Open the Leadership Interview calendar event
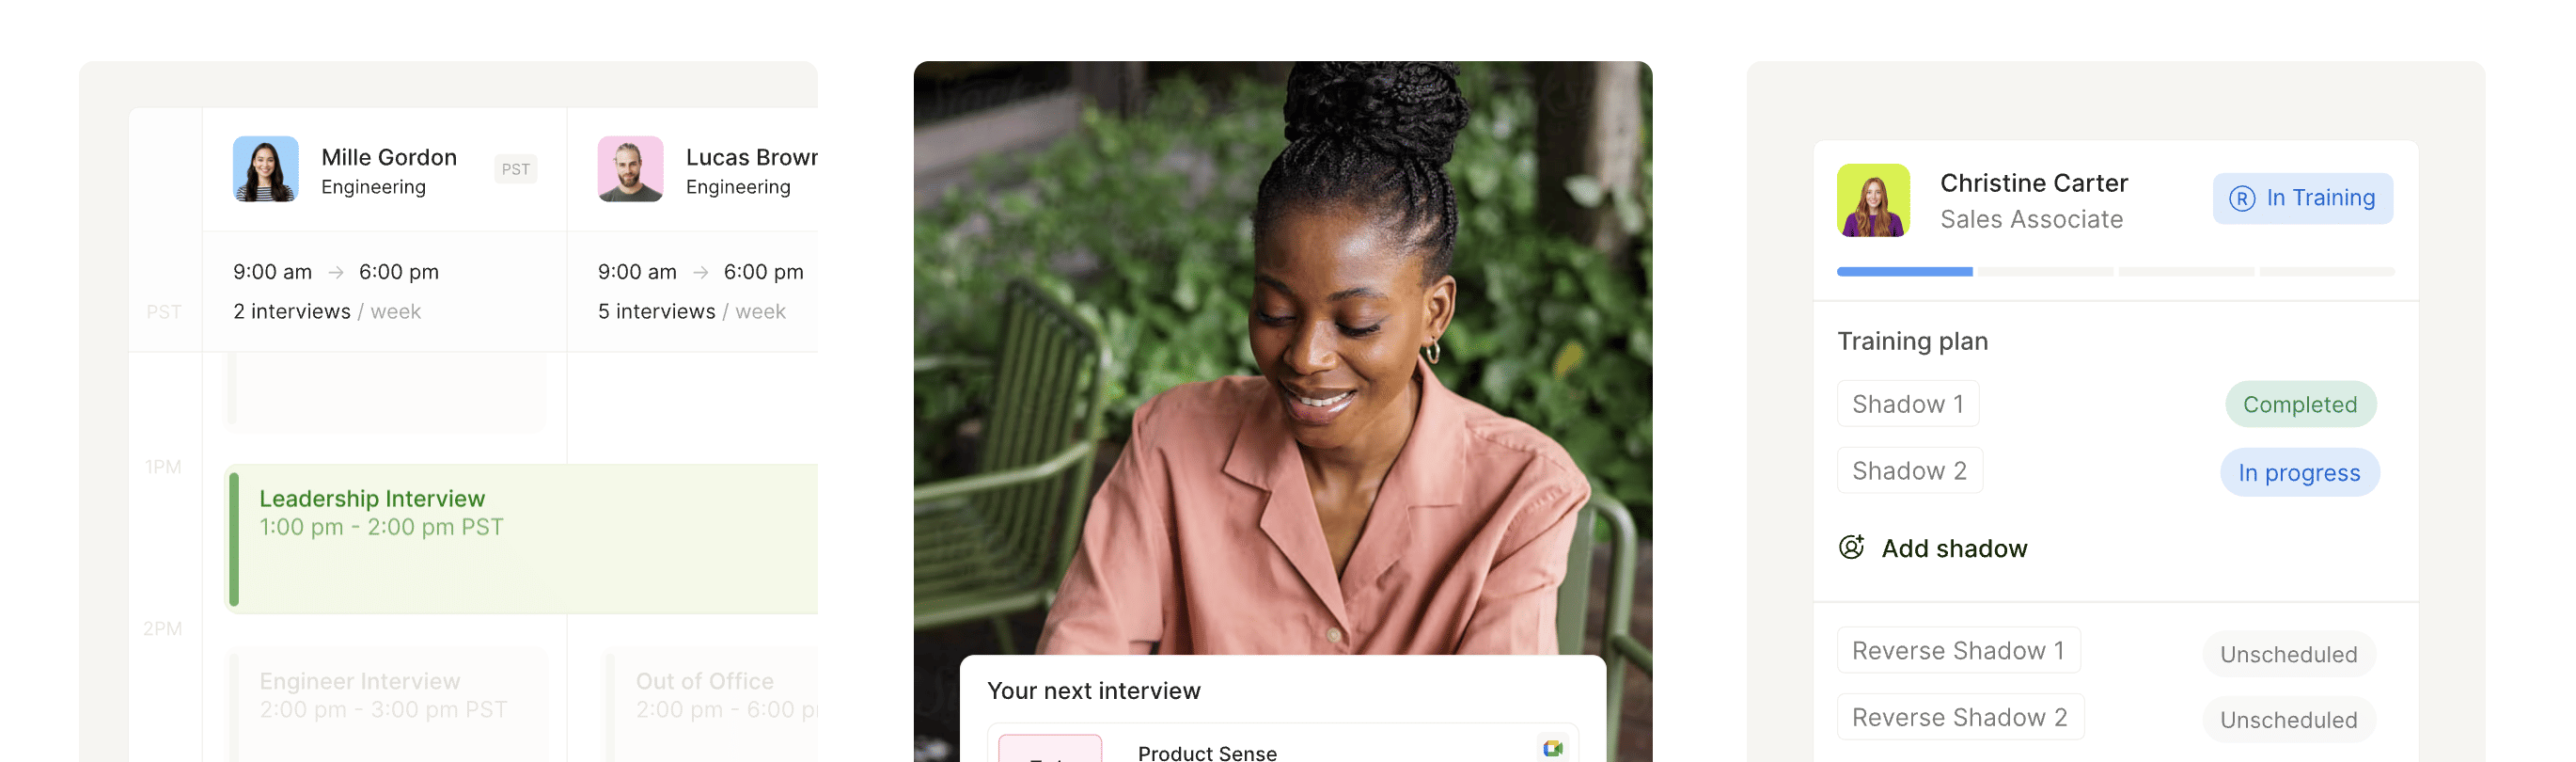 click(523, 538)
